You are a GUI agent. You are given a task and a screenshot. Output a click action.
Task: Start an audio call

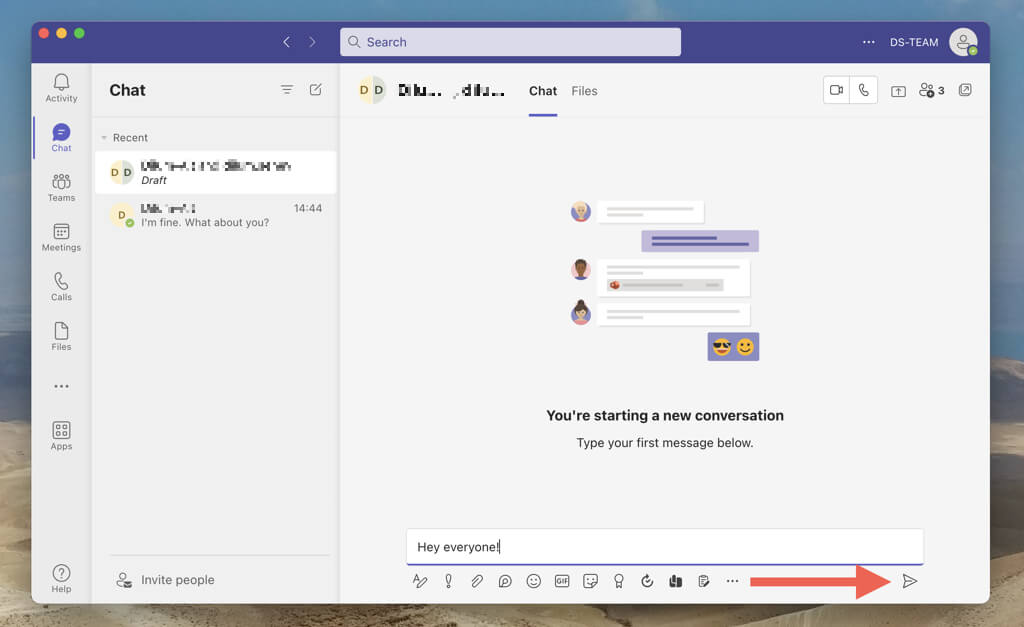[863, 90]
